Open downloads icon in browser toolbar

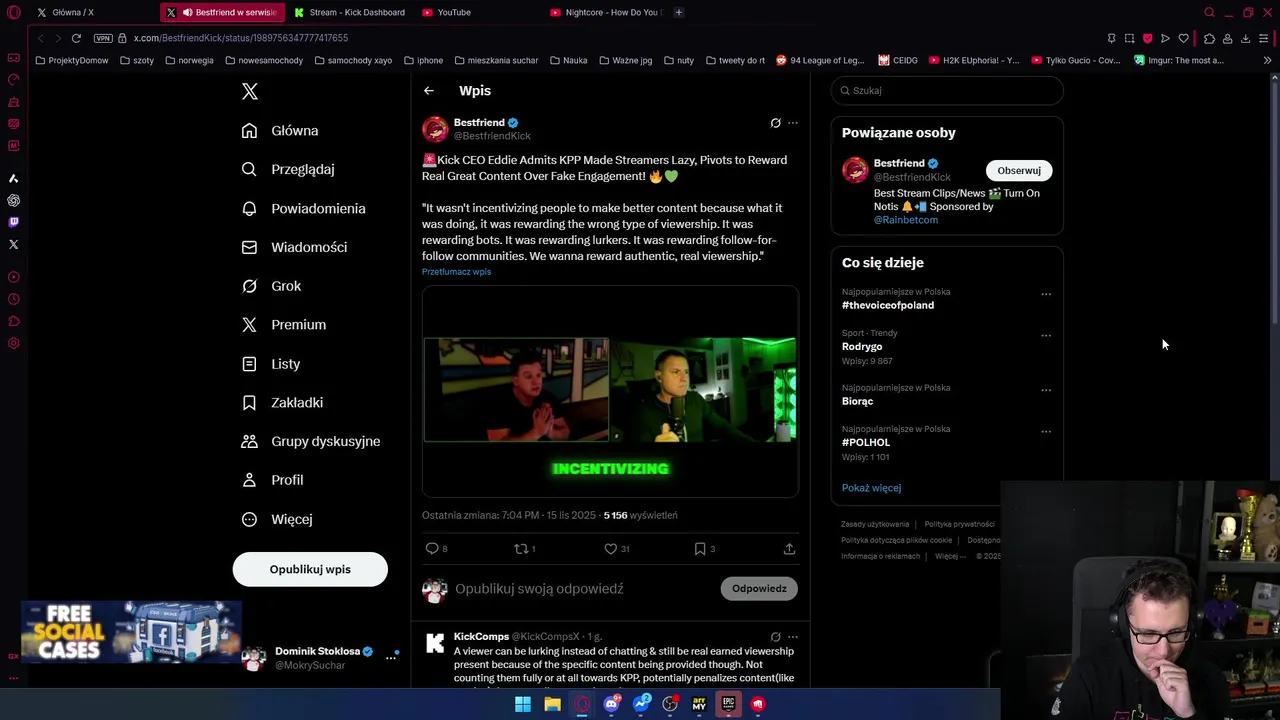[x=1245, y=38]
